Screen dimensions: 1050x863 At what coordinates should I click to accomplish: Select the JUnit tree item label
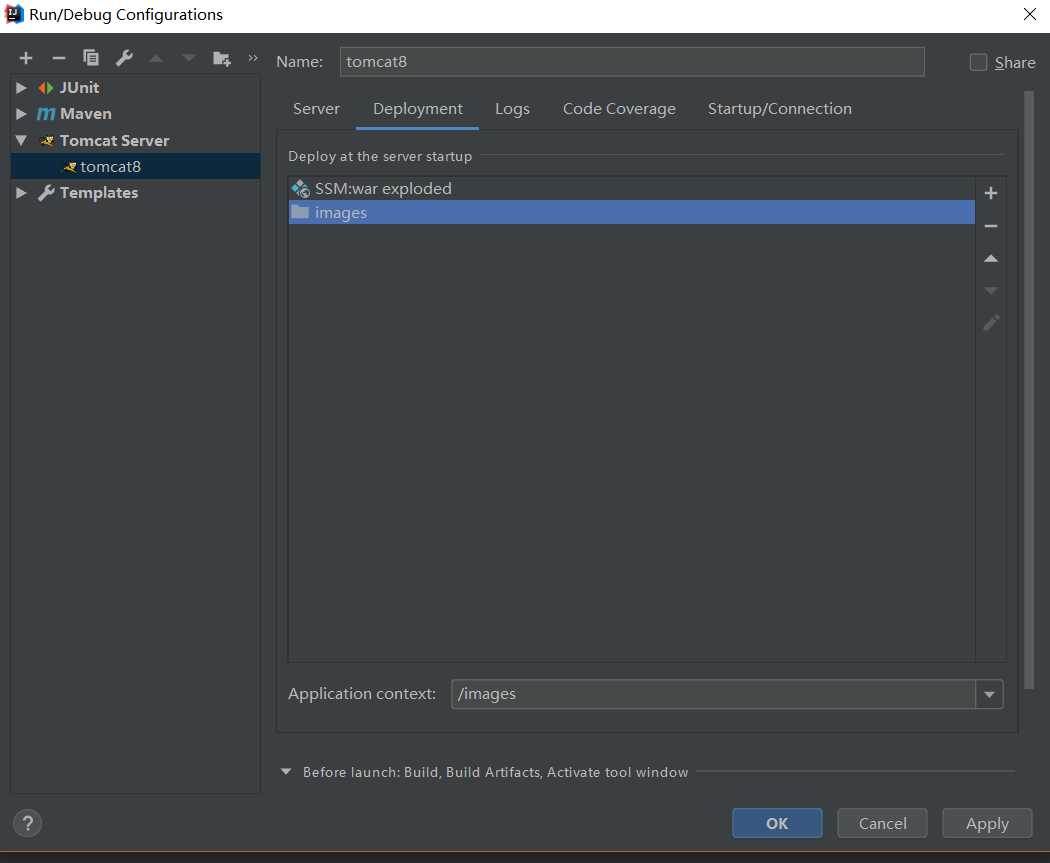click(79, 88)
